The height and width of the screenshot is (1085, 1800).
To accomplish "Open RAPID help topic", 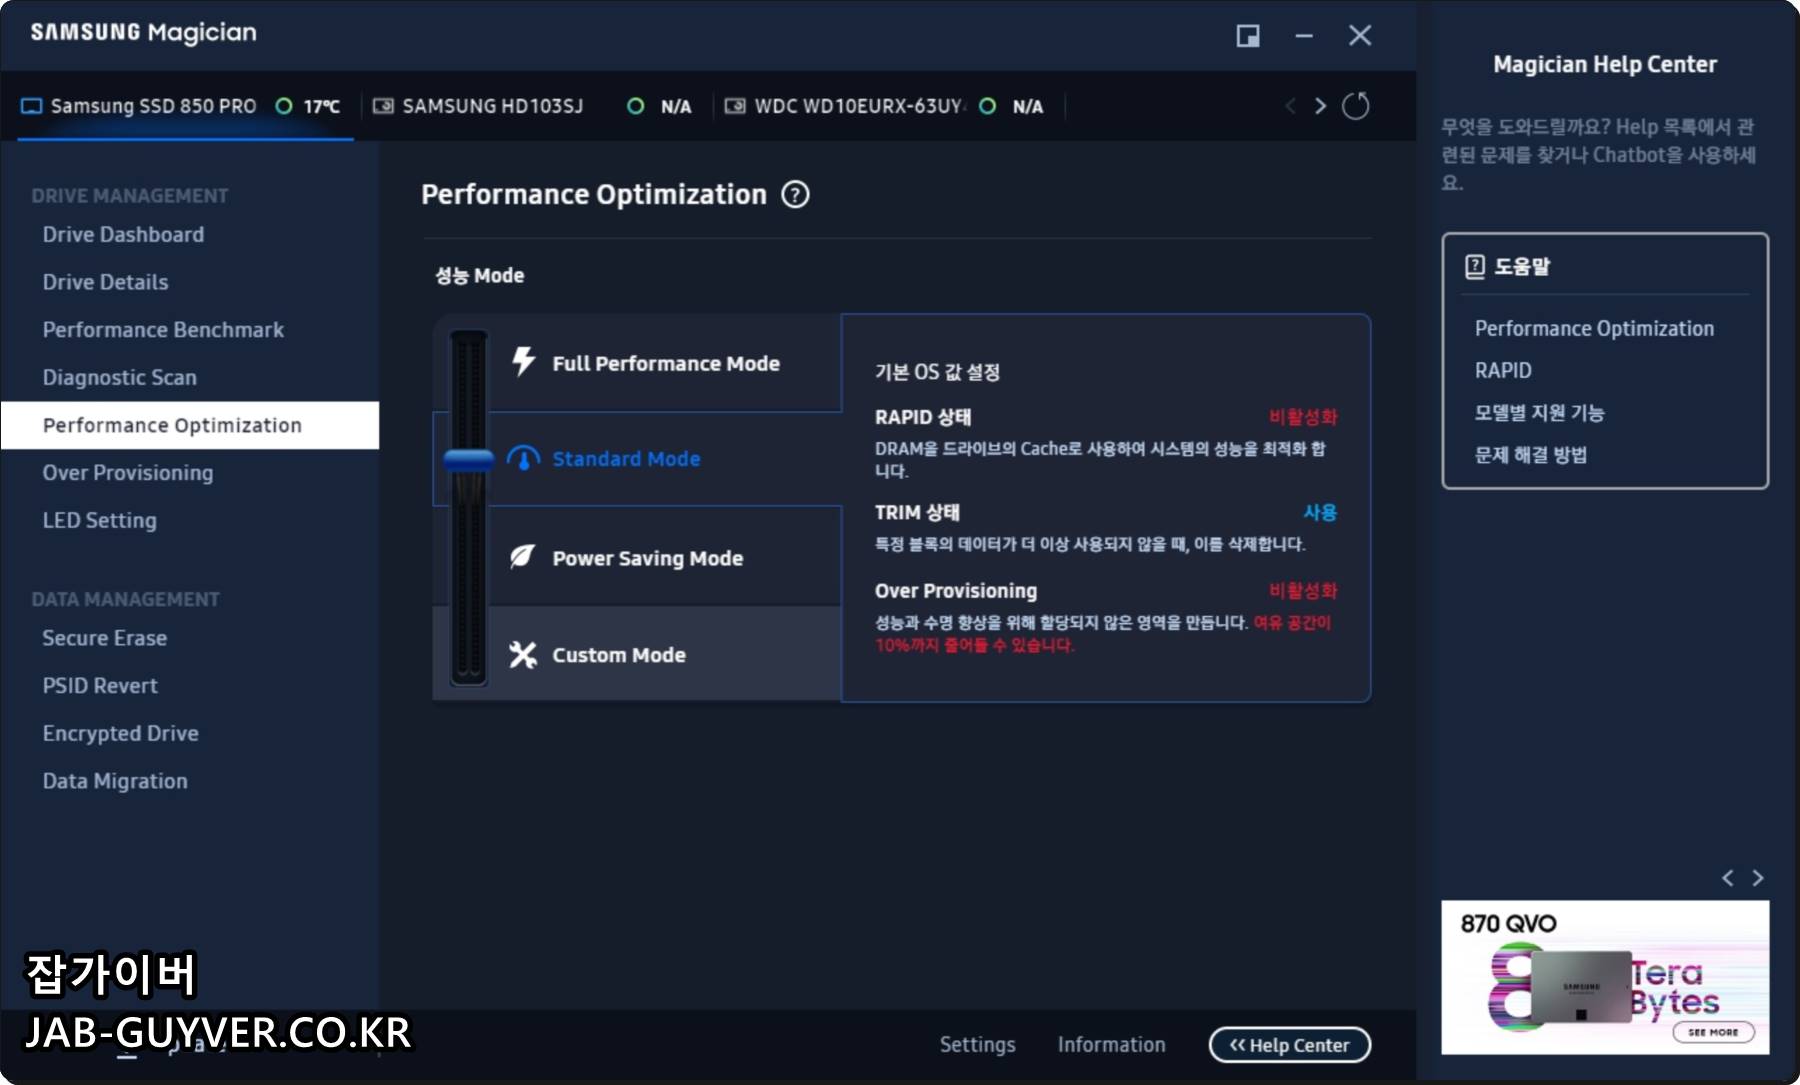I will (x=1503, y=370).
